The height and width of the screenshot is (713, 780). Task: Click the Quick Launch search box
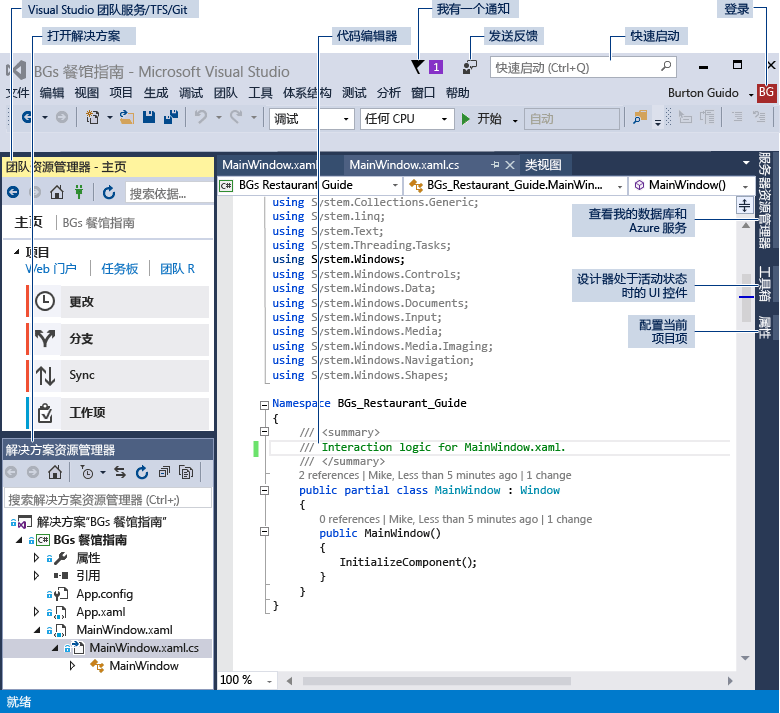tap(575, 68)
